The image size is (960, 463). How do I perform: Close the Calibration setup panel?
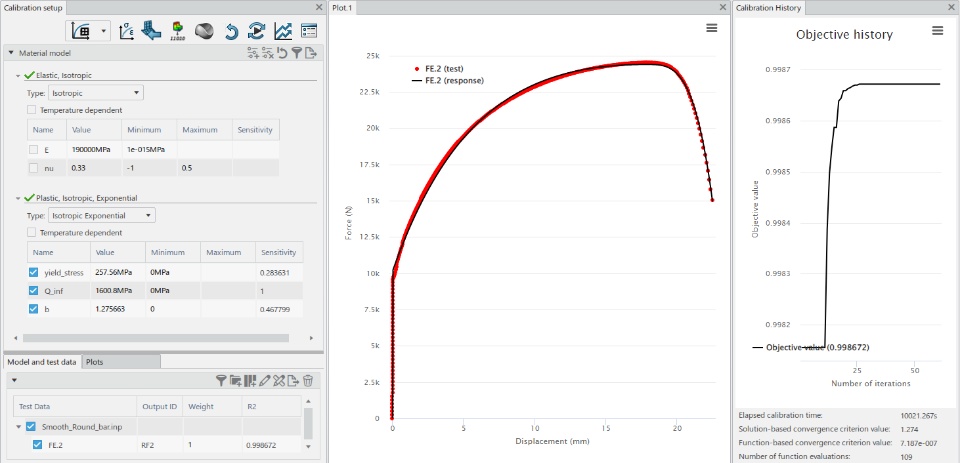tap(319, 7)
